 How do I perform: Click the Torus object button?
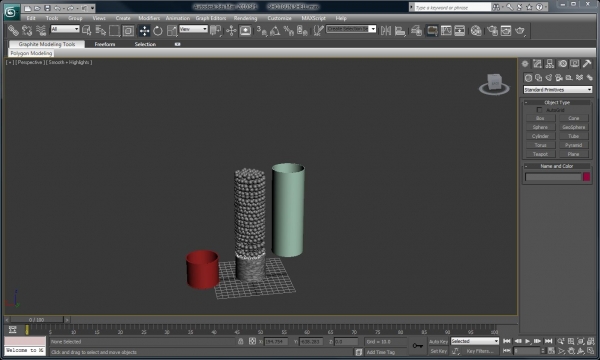540,145
